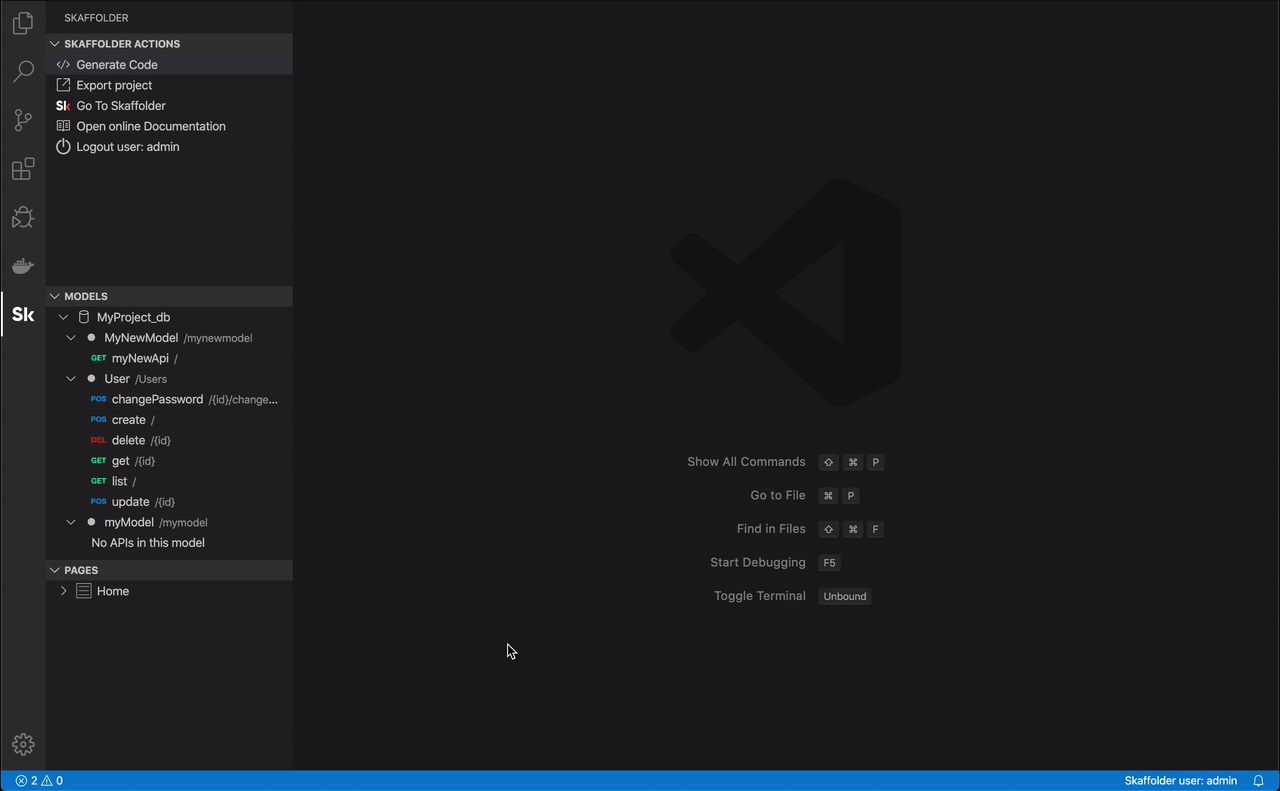Collapse the User model chevron
Image resolution: width=1280 pixels, height=791 pixels.
tap(71, 379)
